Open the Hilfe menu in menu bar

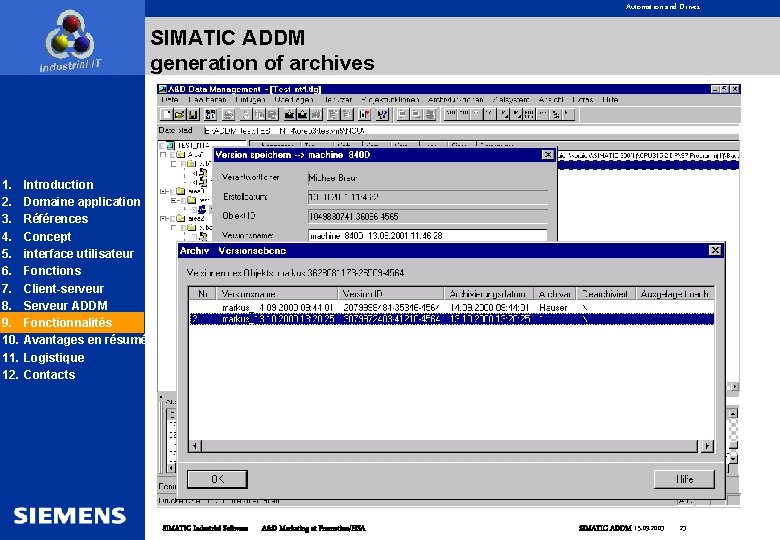(610, 99)
